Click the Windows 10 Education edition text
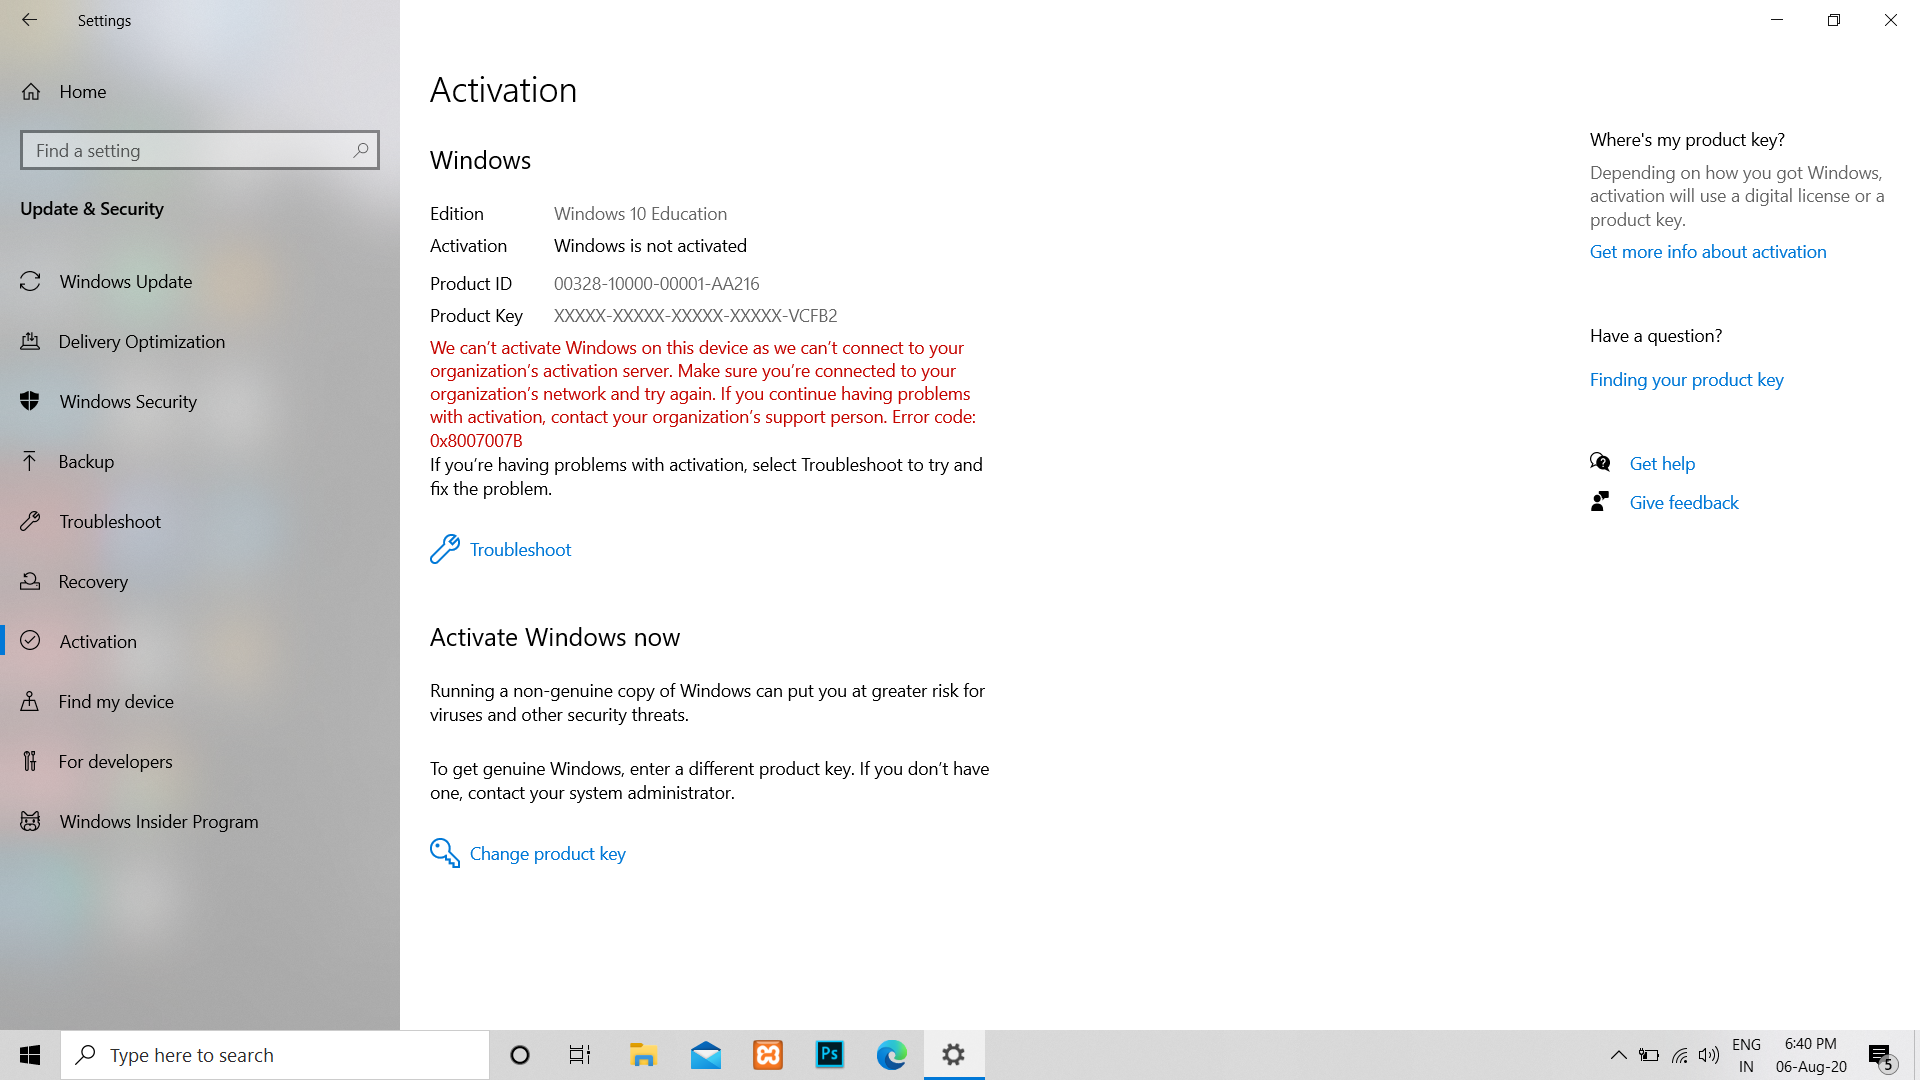This screenshot has width=1920, height=1080. 640,213
